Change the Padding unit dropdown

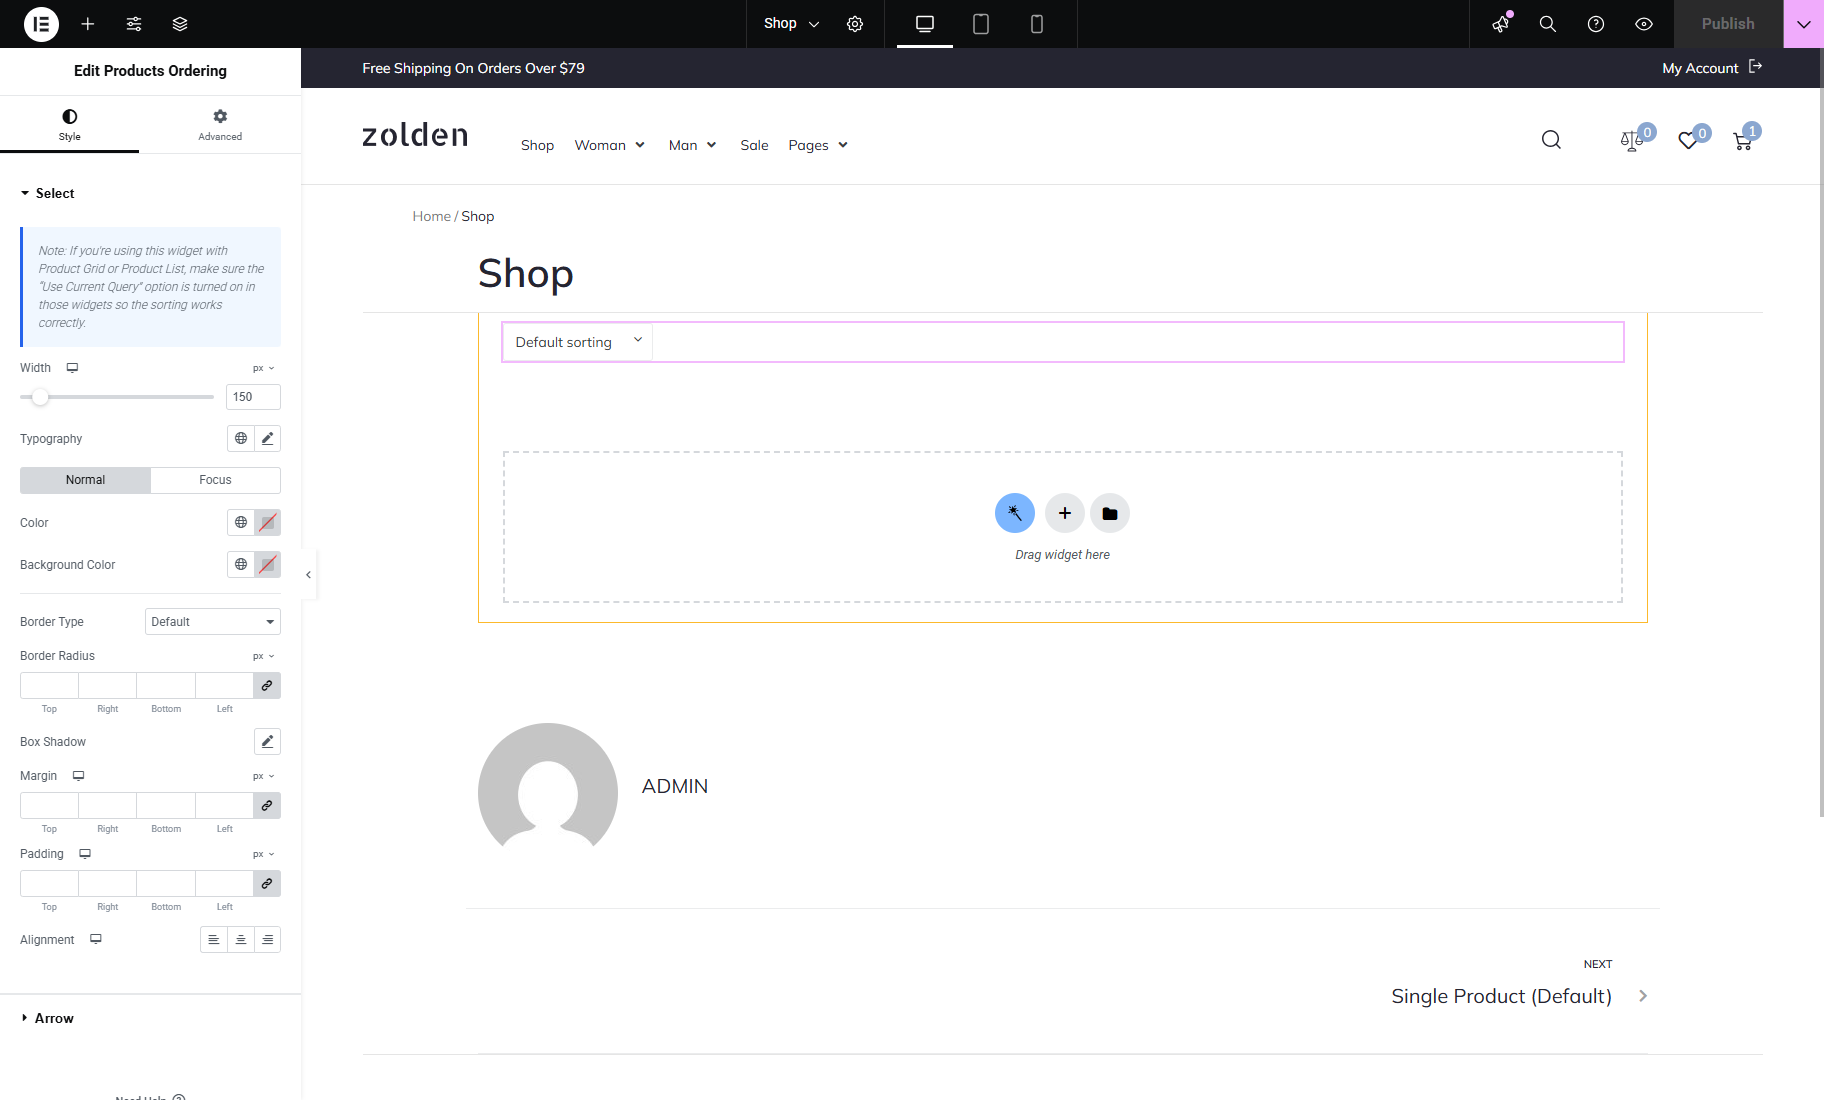[264, 854]
